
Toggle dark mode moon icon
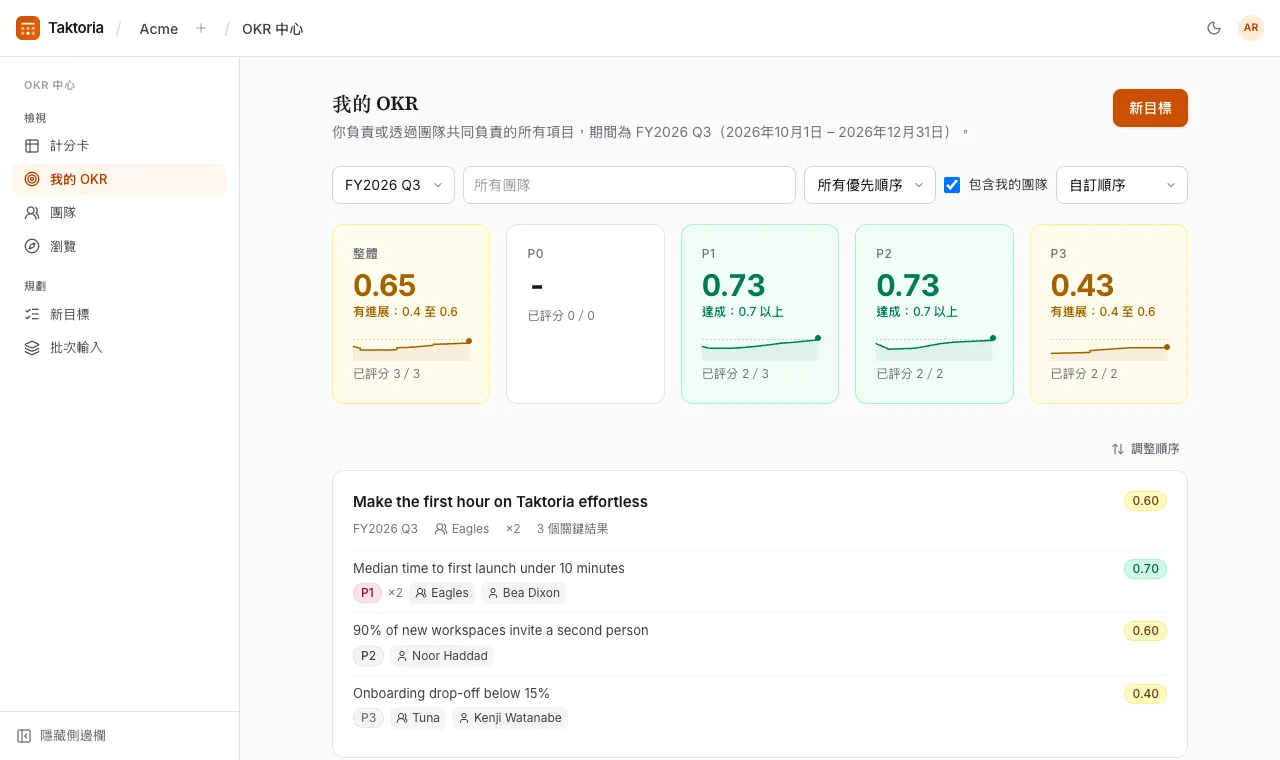[1214, 28]
